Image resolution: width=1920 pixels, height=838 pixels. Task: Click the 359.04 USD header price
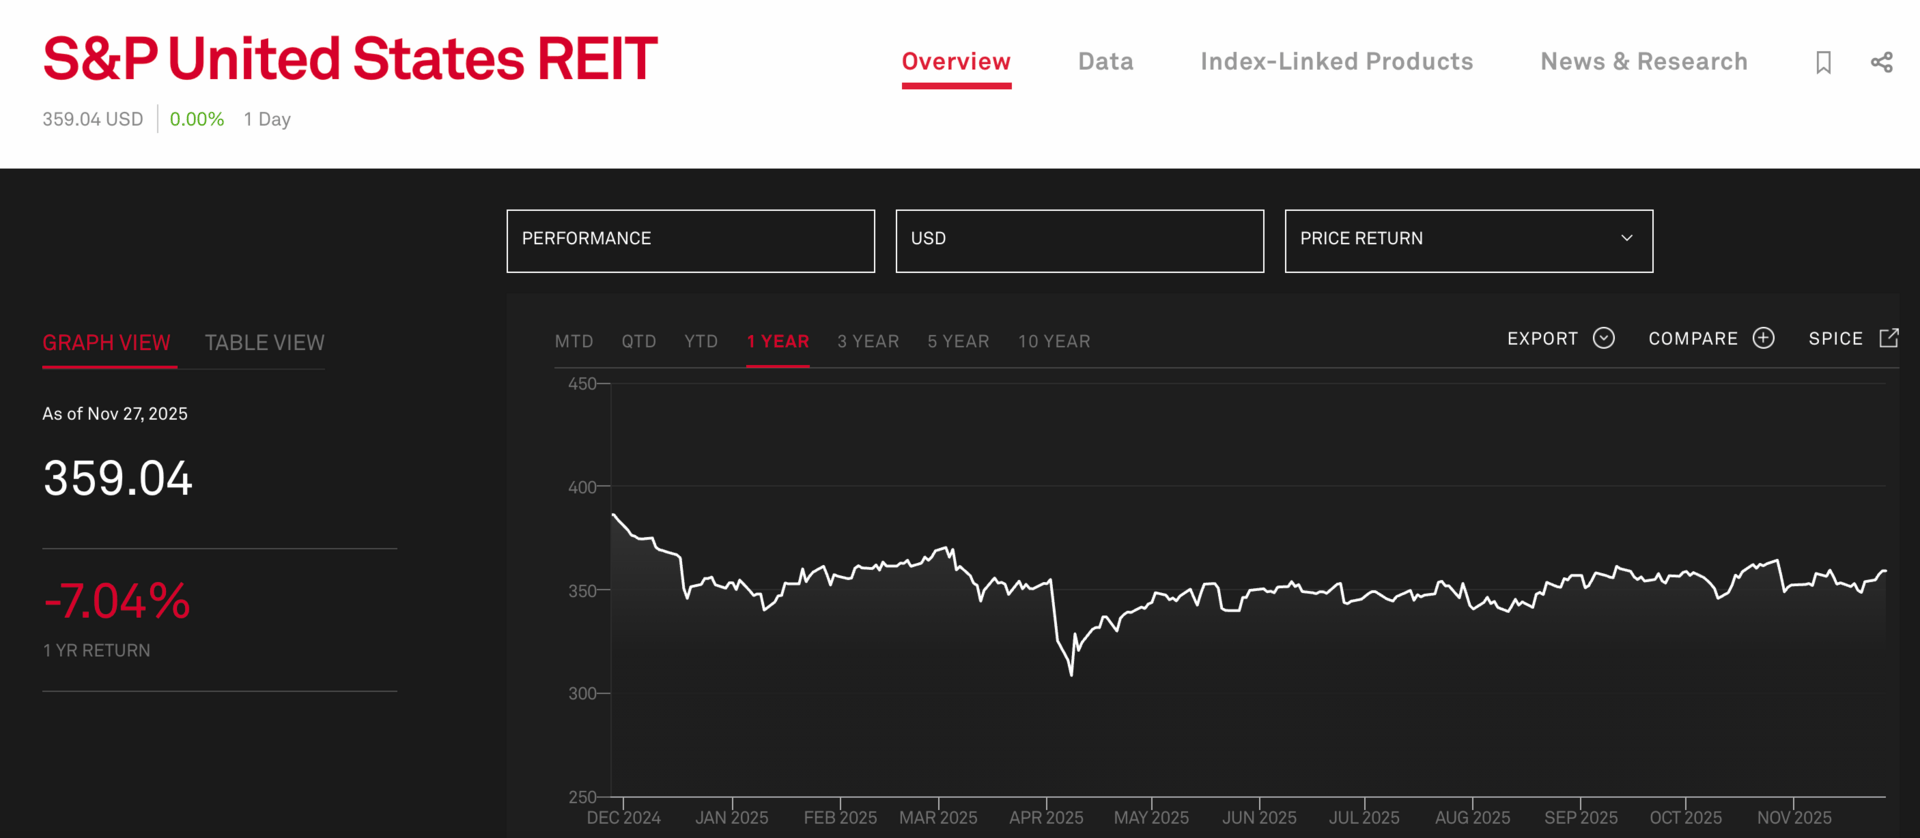tap(93, 119)
